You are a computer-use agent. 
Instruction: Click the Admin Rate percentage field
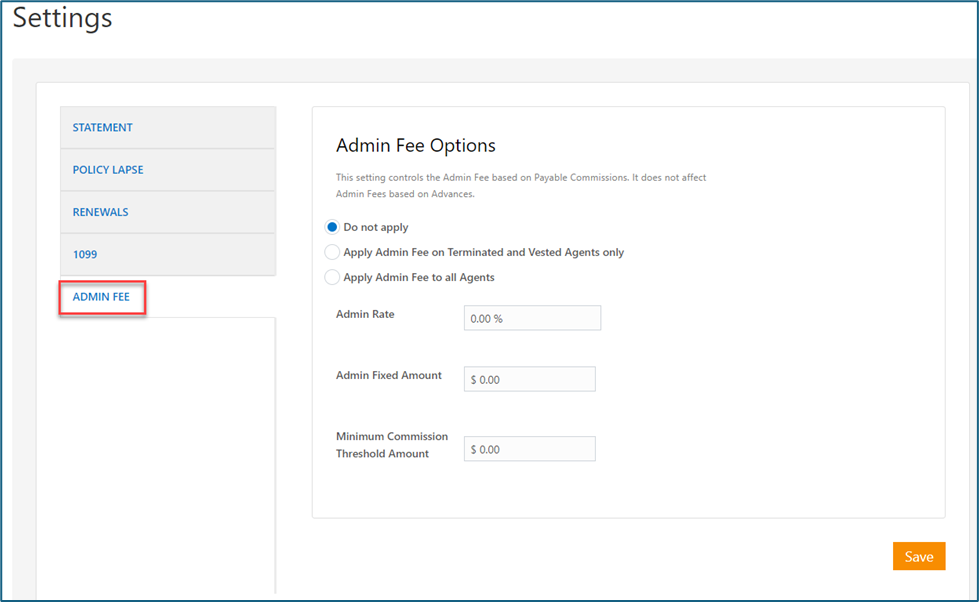point(532,318)
